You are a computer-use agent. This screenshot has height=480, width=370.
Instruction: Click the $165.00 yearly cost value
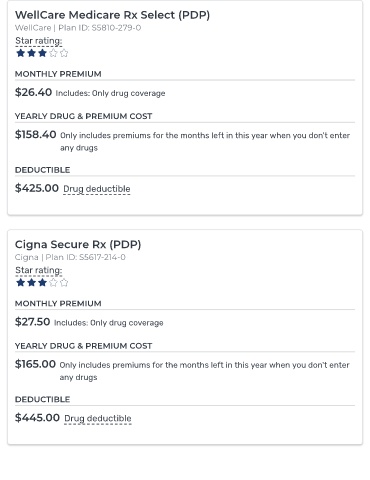[35, 364]
